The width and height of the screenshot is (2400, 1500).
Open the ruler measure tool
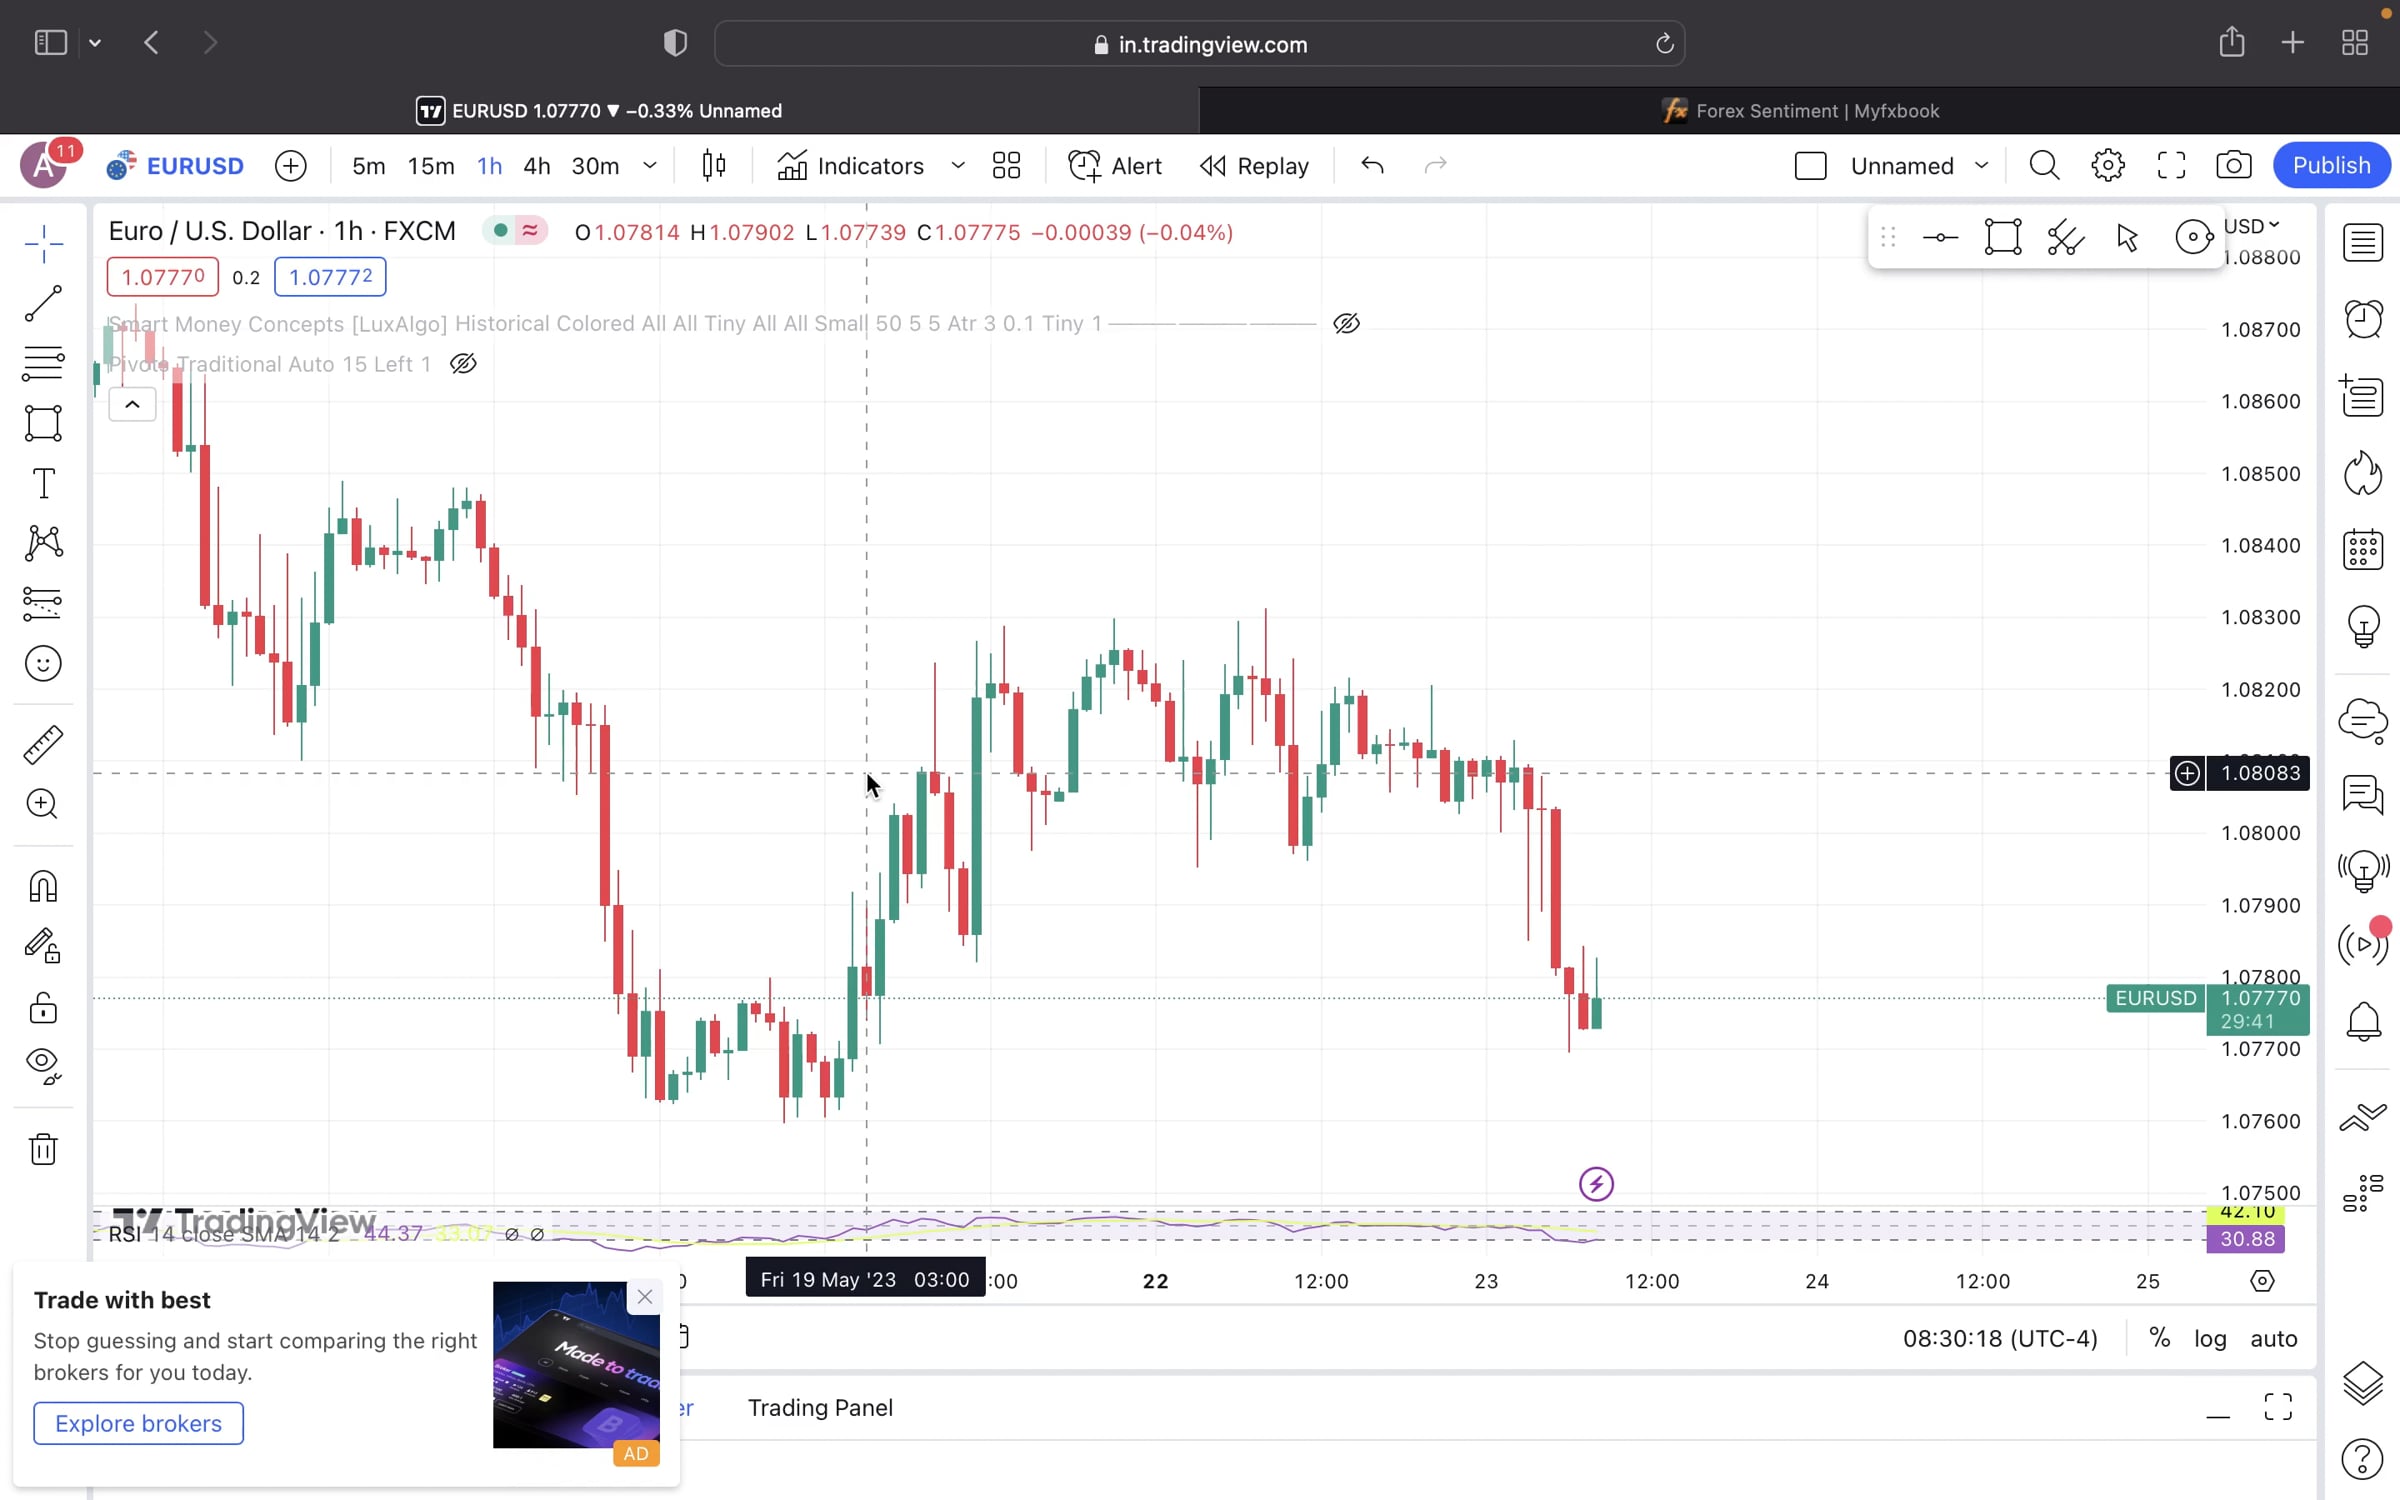43,745
